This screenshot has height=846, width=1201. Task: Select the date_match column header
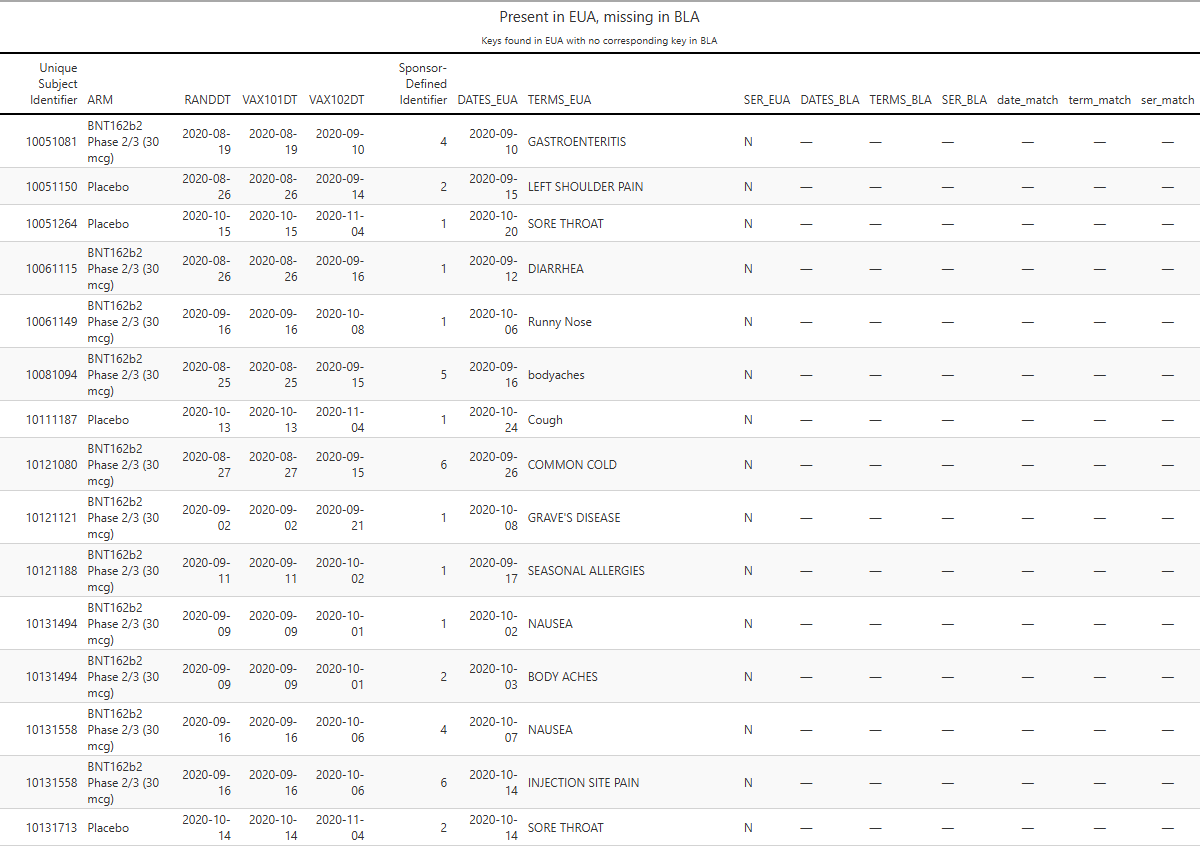pyautogui.click(x=1027, y=100)
